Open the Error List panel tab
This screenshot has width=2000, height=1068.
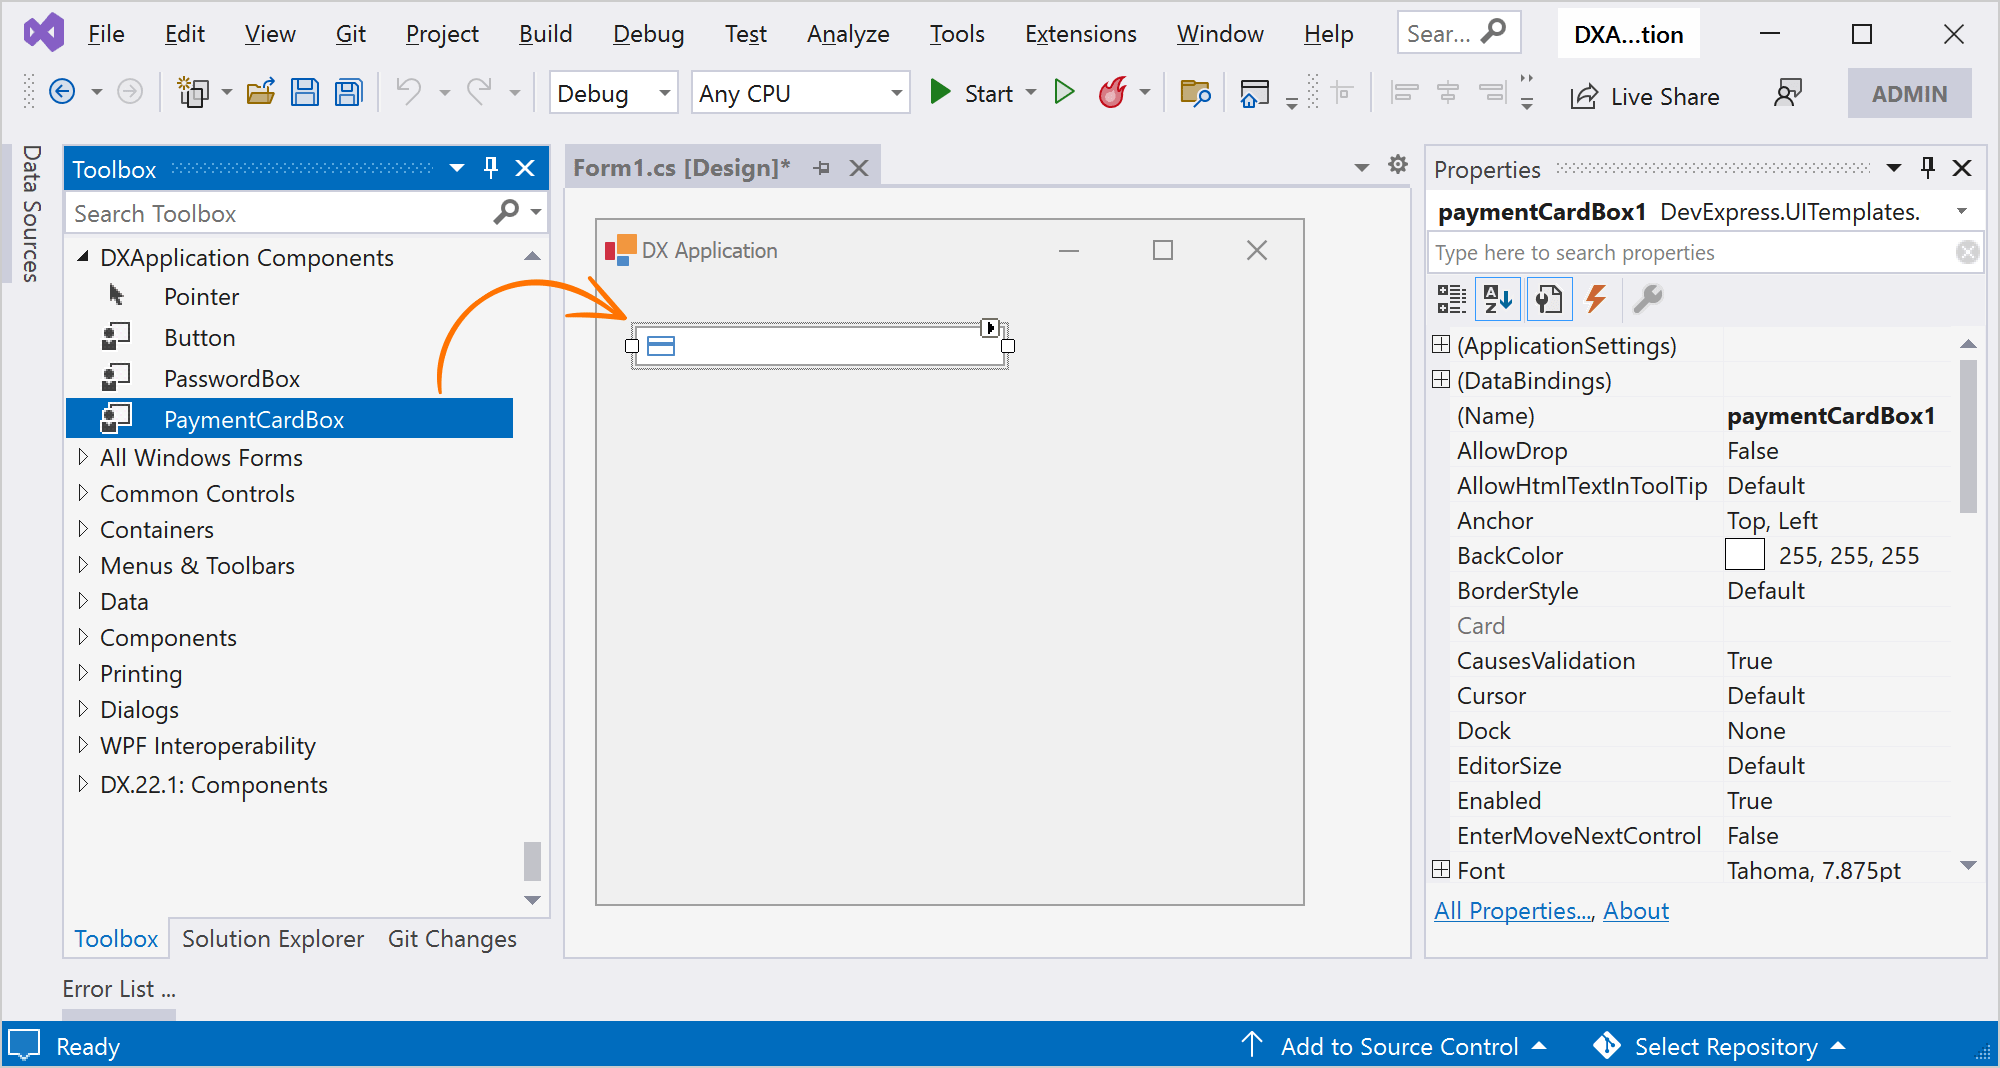119,989
